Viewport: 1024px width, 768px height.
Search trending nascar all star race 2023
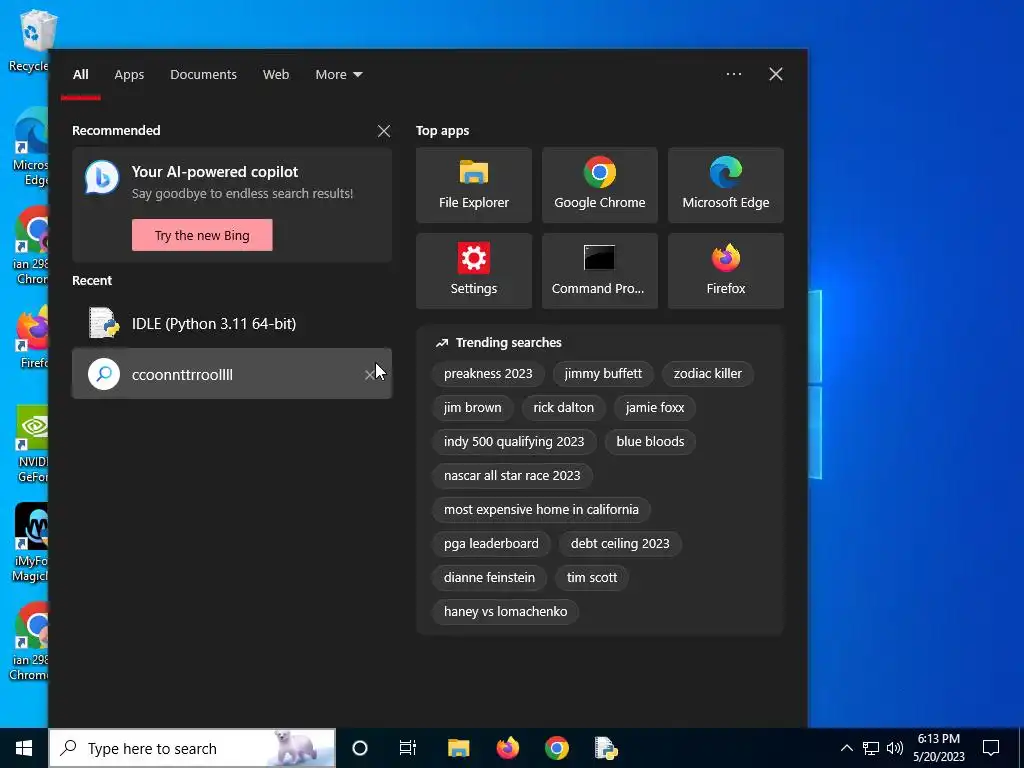point(512,475)
